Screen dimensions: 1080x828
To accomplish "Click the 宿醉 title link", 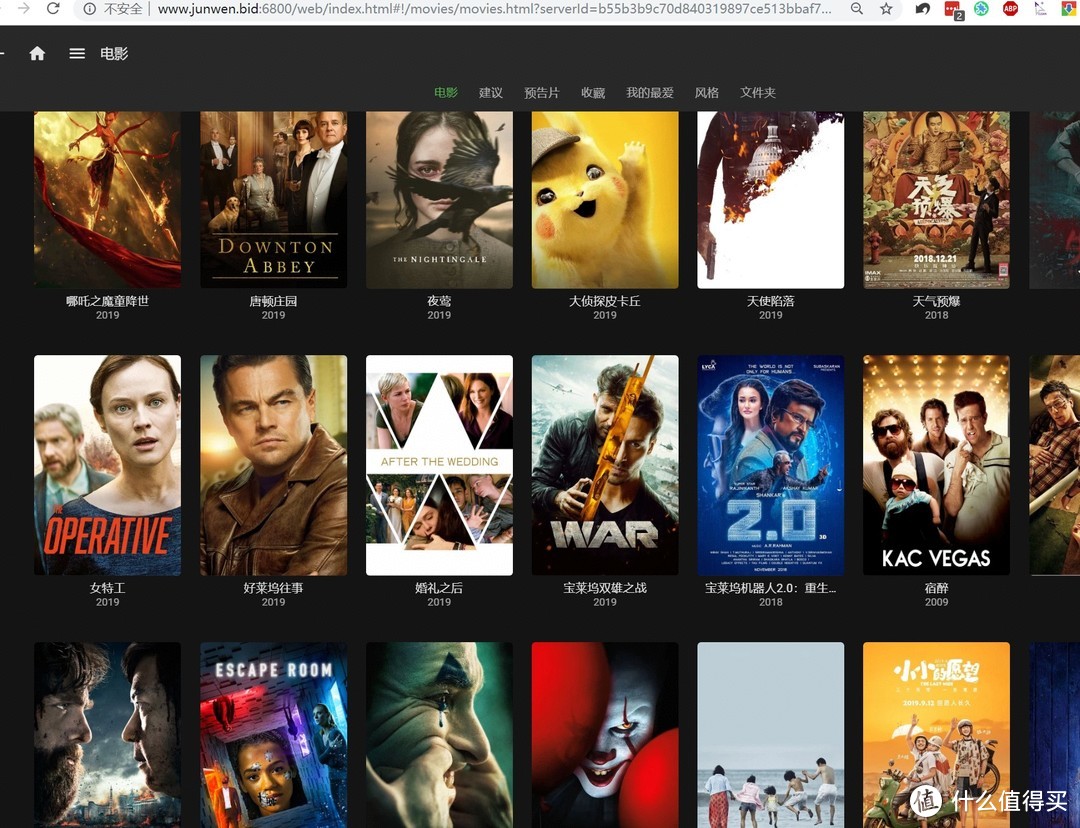I will [937, 588].
